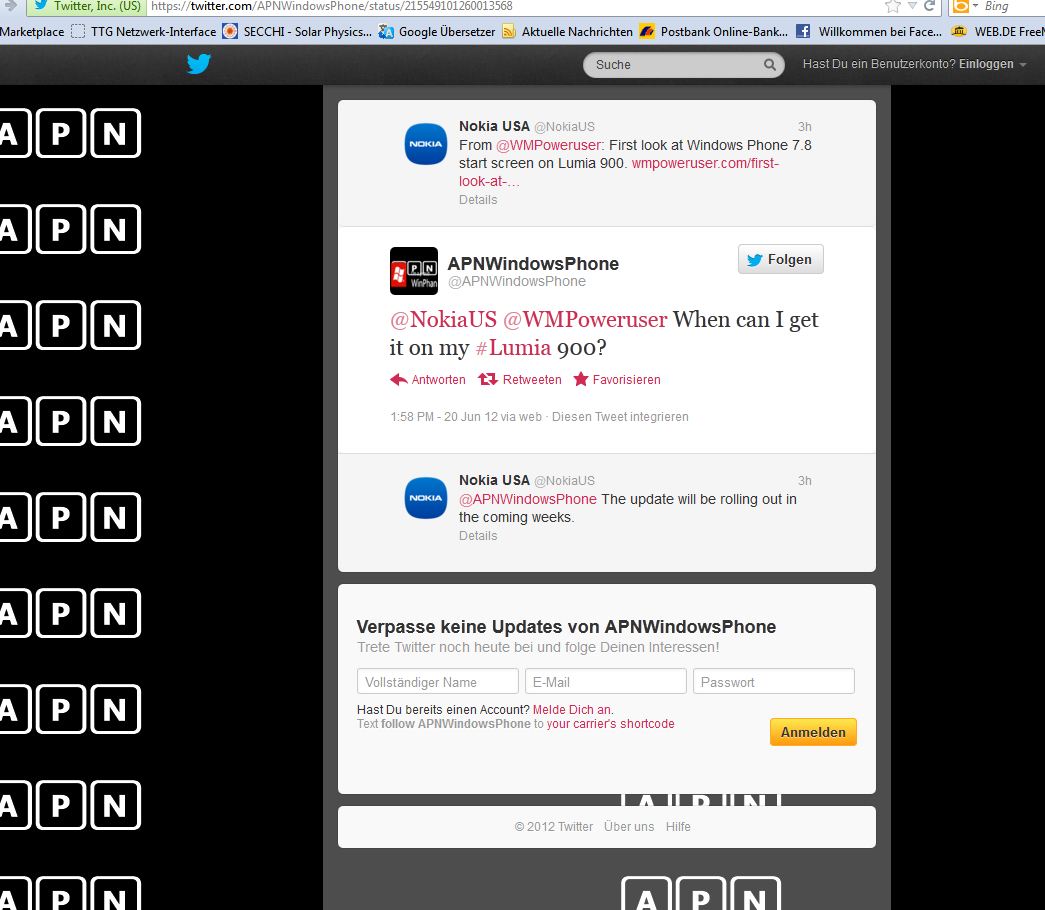Focus the Passwort input field
Screen dimensions: 1045x910
pyautogui.click(x=774, y=682)
